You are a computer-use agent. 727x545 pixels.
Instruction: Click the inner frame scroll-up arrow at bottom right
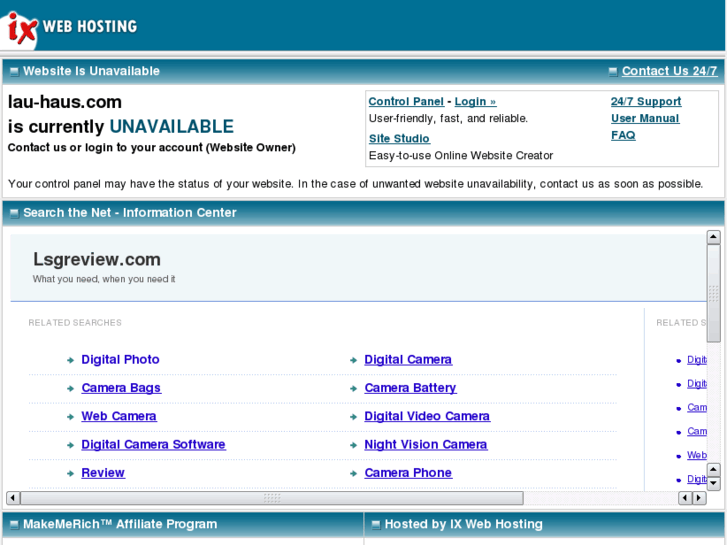click(714, 469)
